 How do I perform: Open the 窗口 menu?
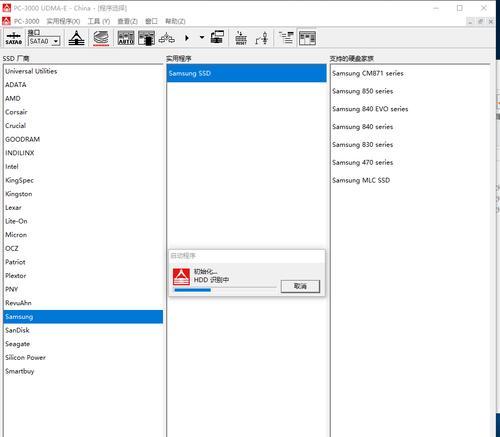(151, 21)
